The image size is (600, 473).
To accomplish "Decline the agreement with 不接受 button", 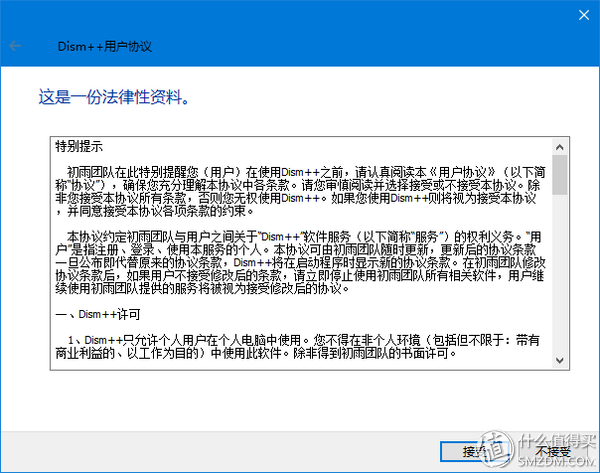I will [x=554, y=452].
